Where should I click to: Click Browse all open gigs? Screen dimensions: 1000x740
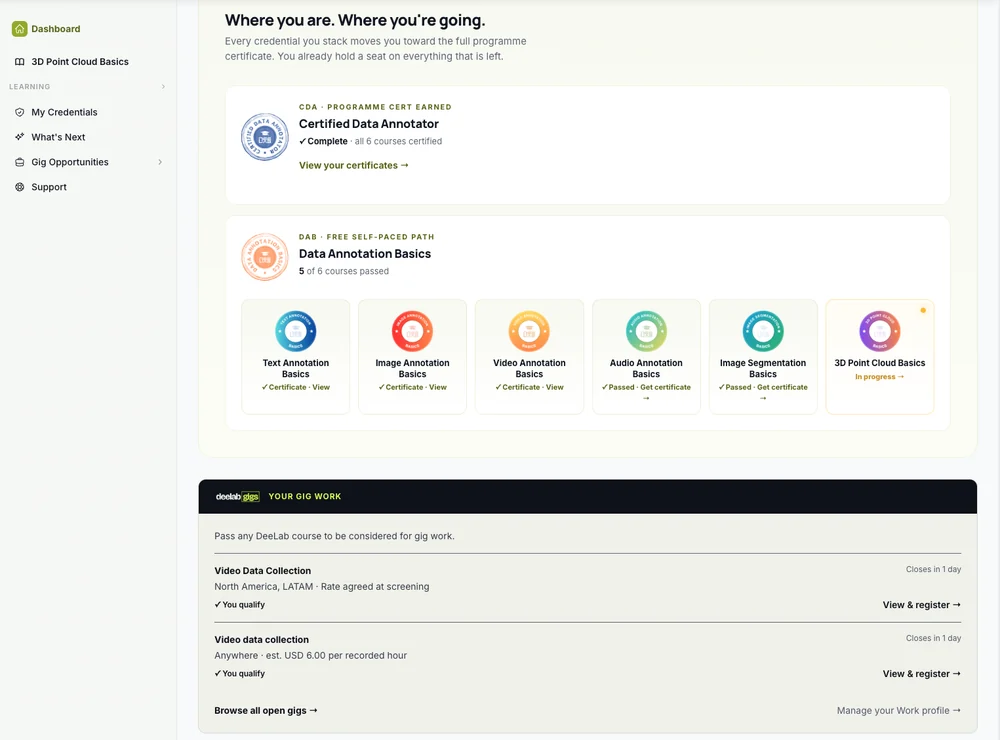point(266,711)
